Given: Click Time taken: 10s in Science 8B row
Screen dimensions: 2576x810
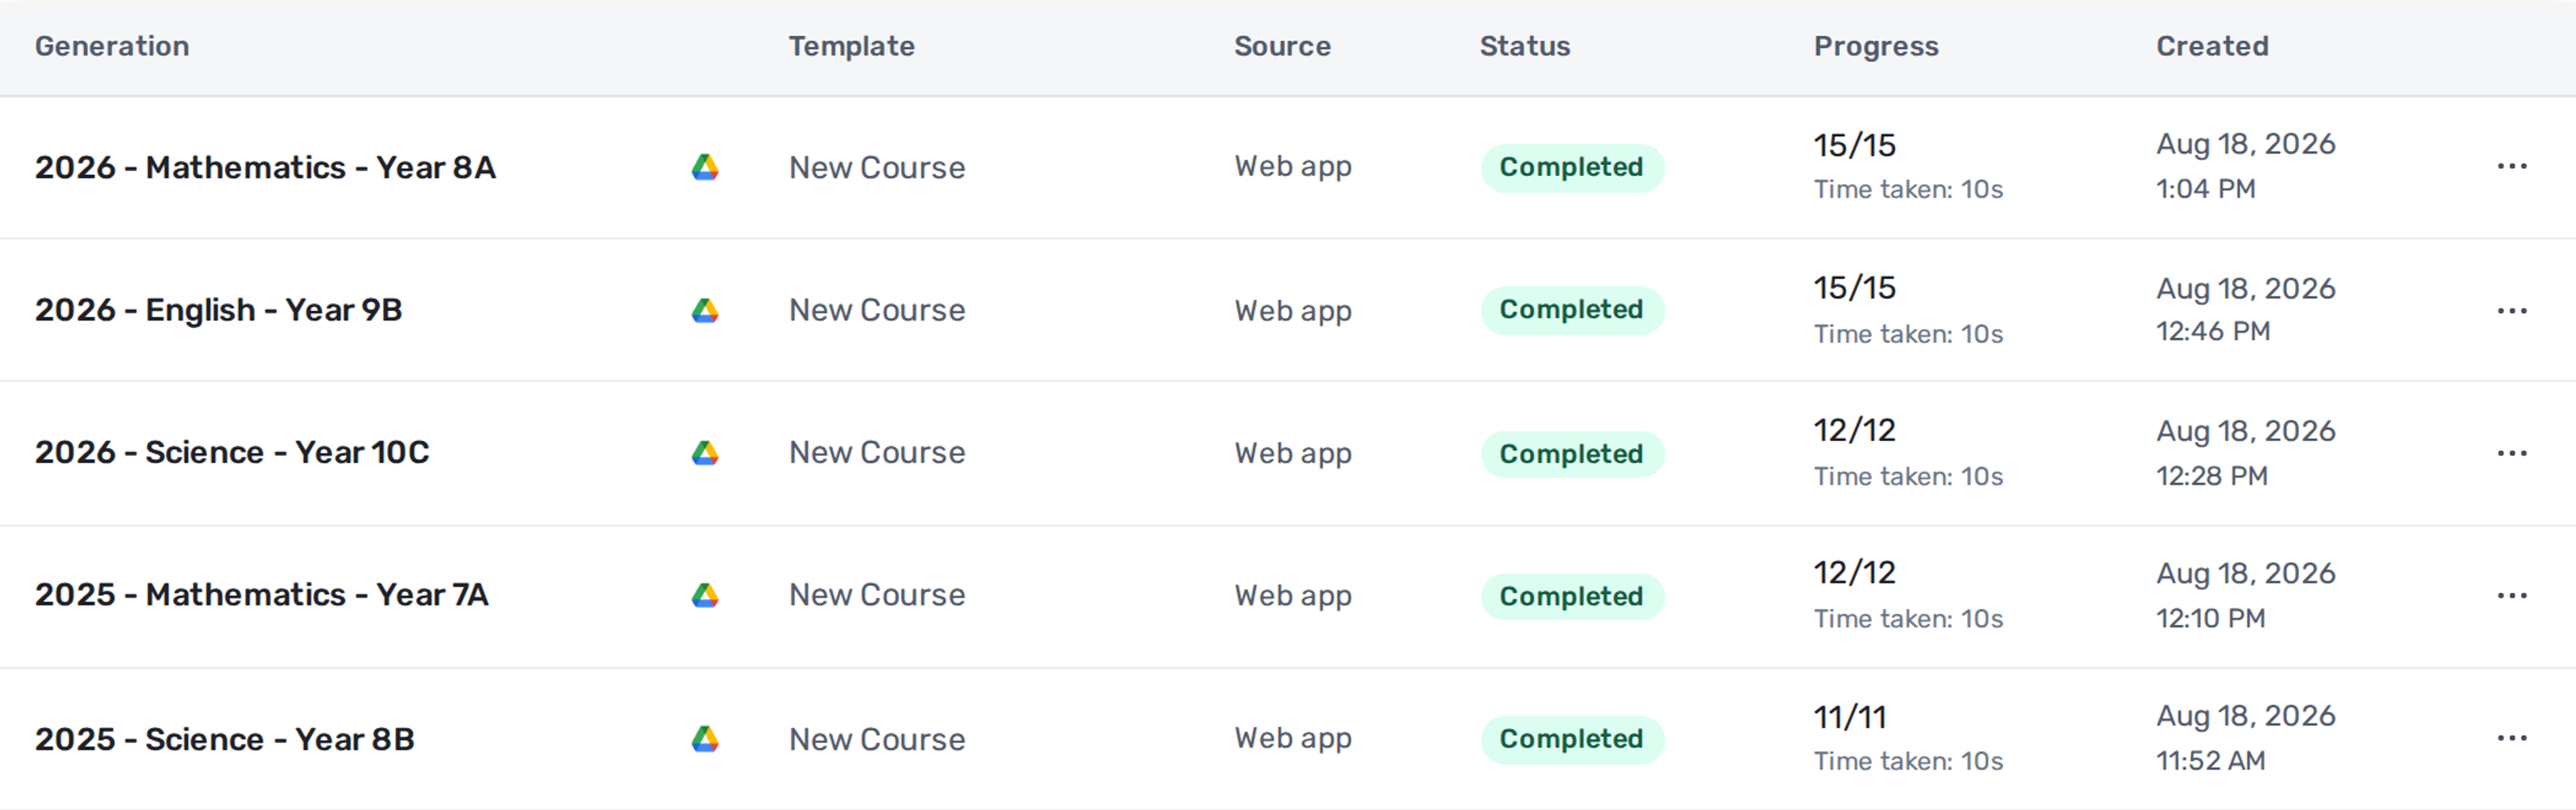Looking at the screenshot, I should tap(1909, 762).
